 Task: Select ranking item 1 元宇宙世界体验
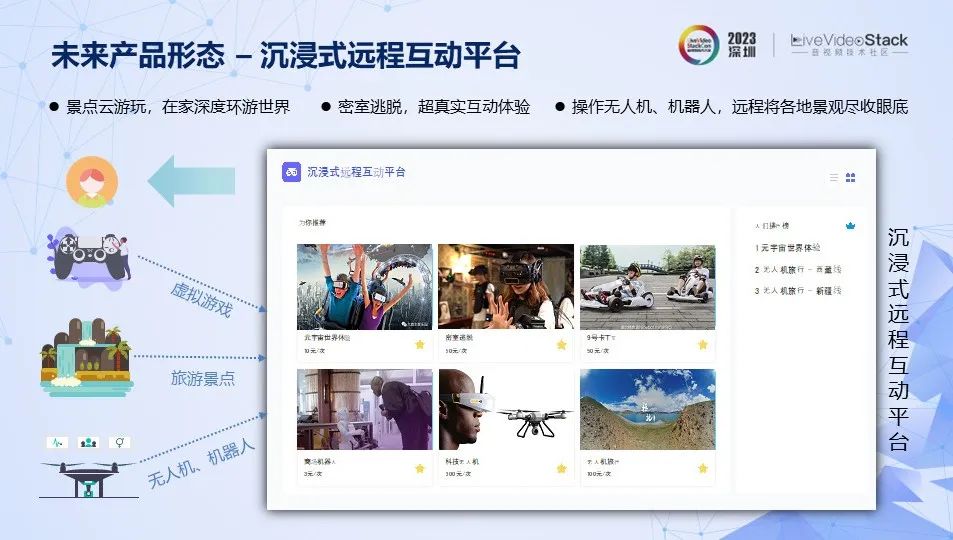pos(788,248)
